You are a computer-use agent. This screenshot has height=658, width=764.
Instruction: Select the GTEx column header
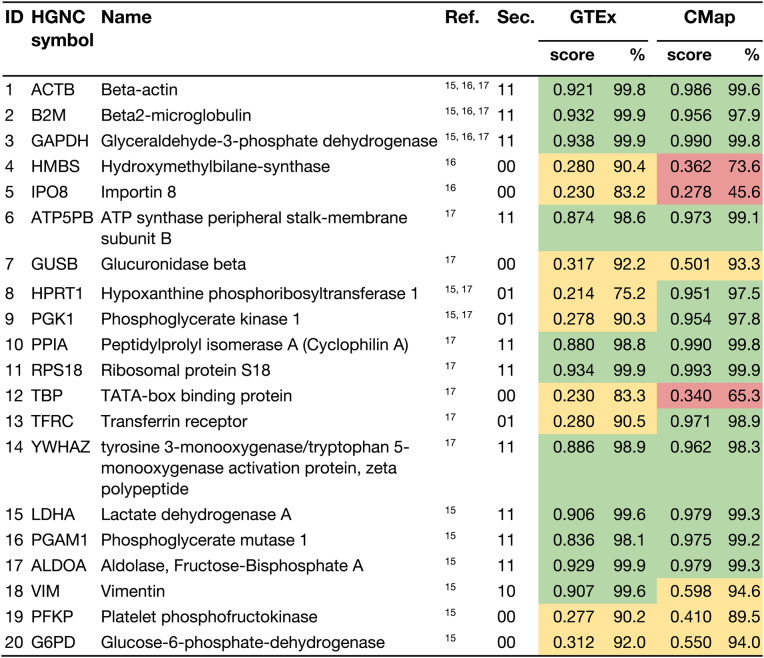pos(592,18)
